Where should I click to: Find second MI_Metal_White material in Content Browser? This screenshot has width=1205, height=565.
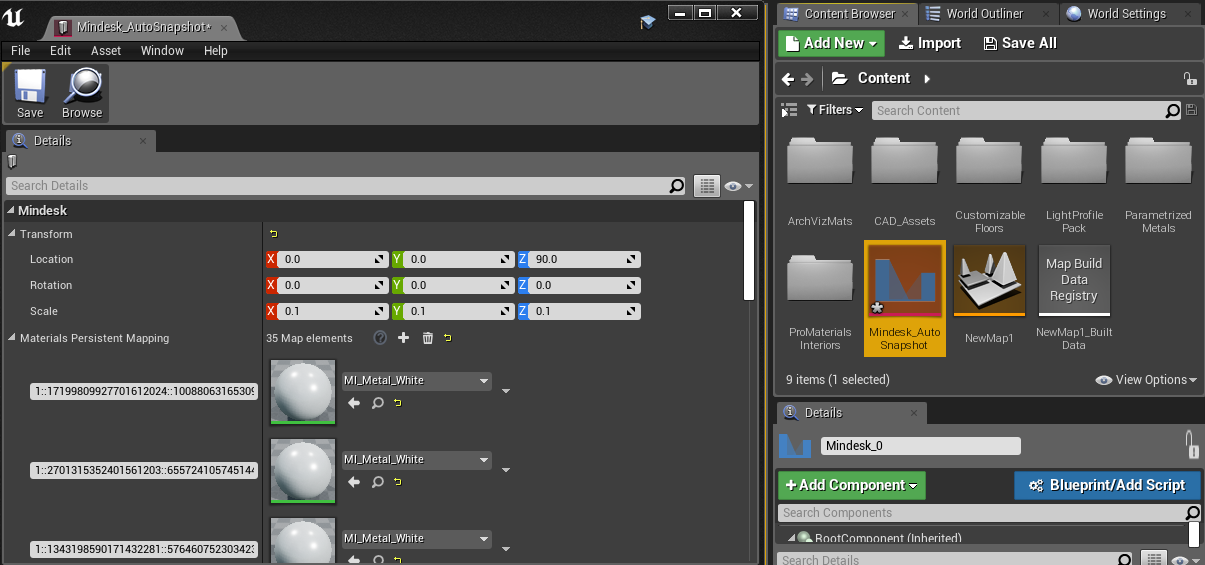(378, 481)
